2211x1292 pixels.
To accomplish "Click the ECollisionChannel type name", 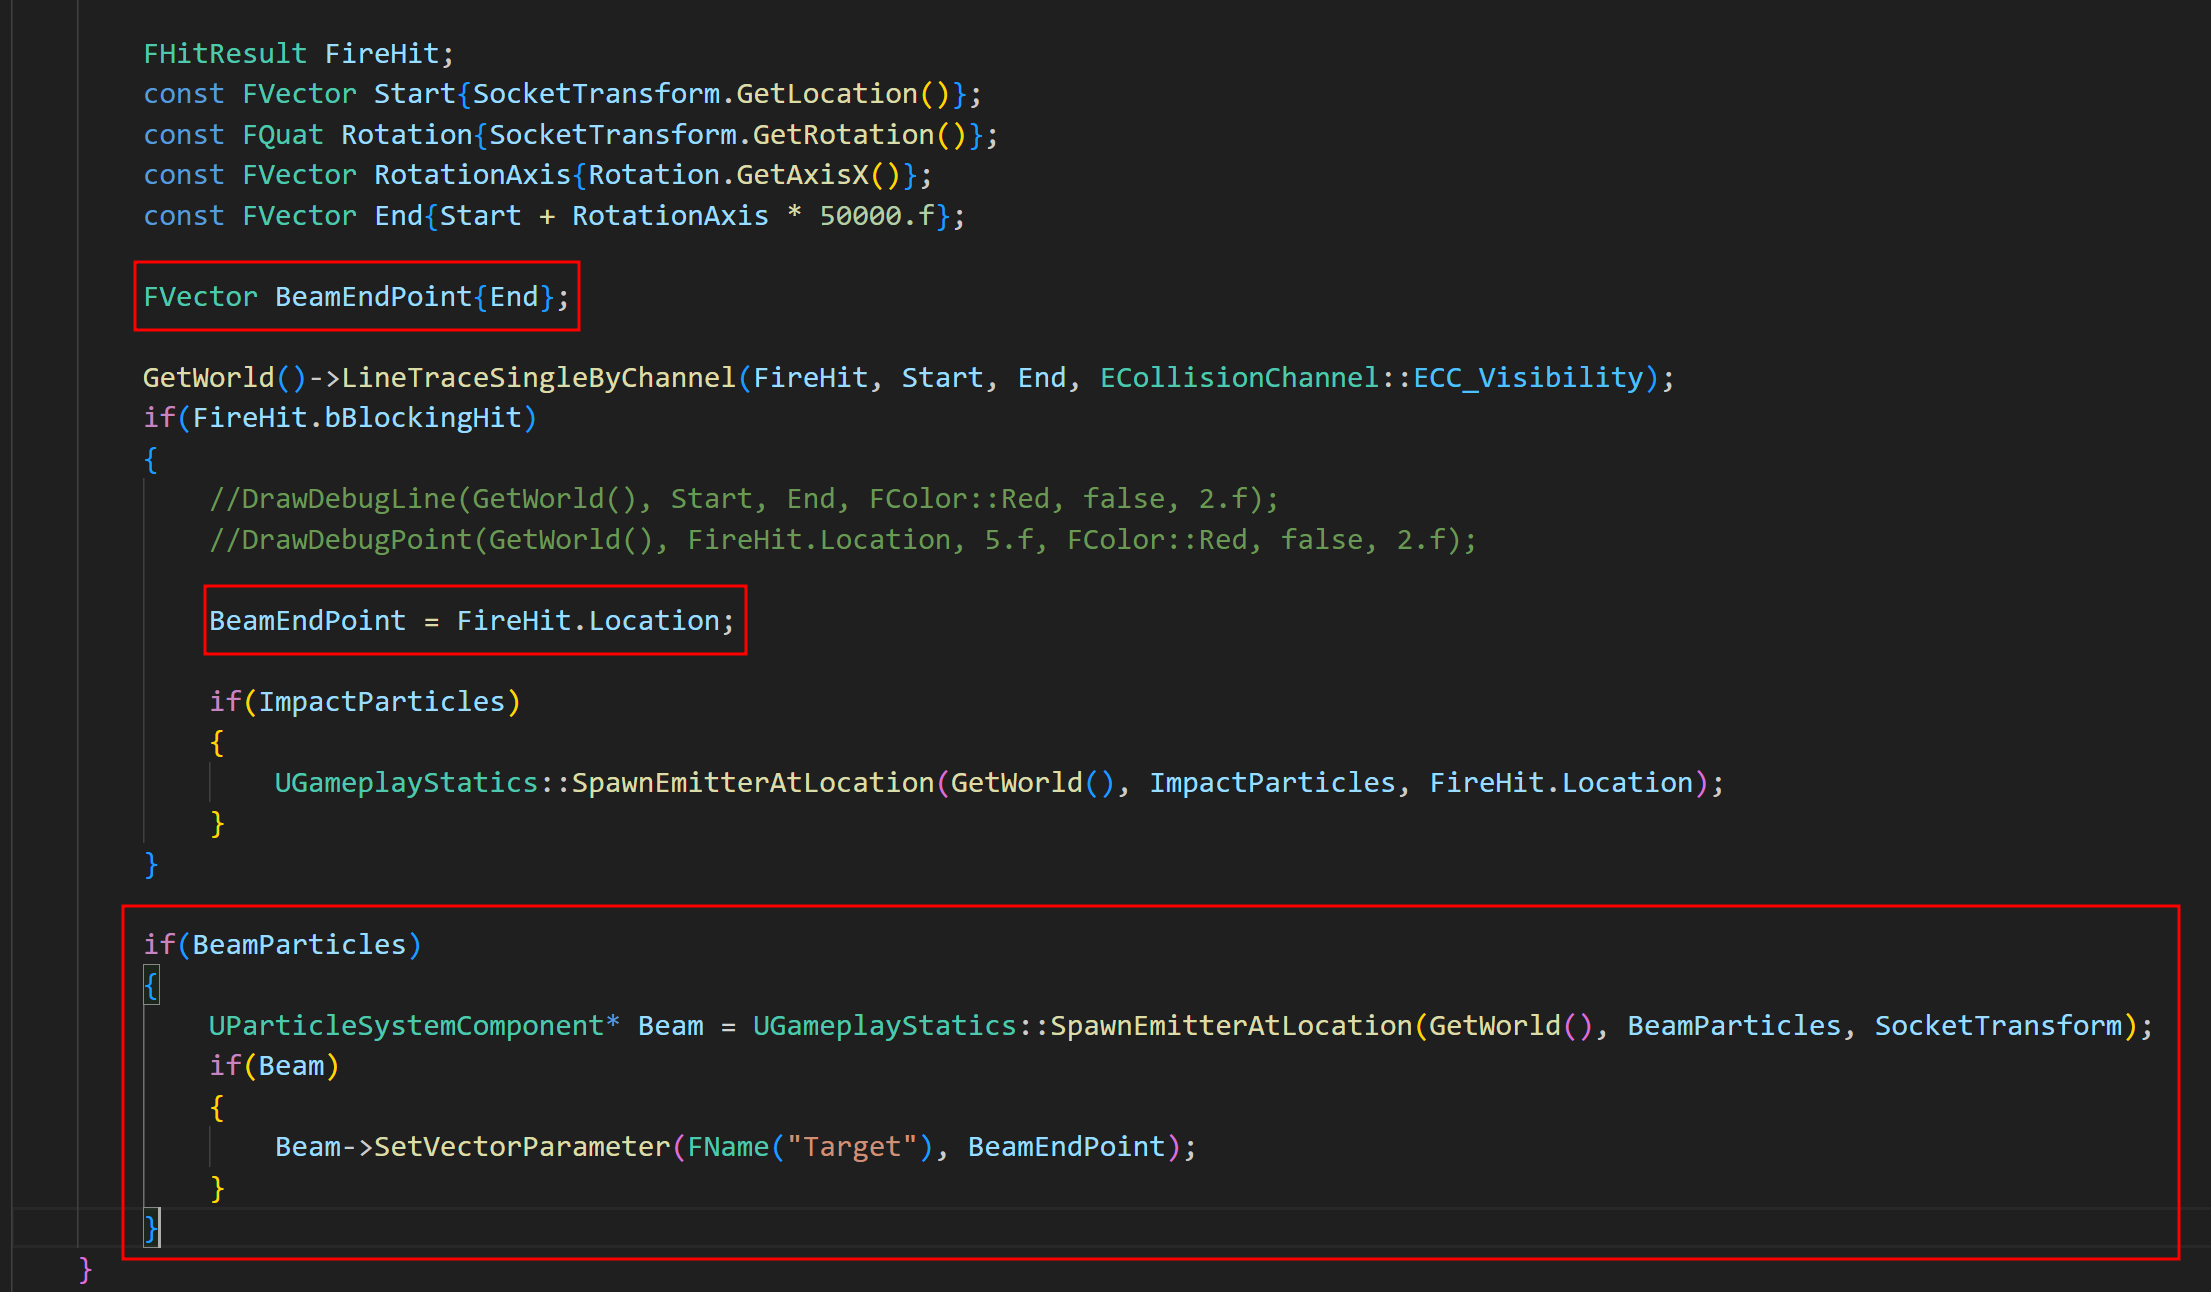I will (1239, 378).
